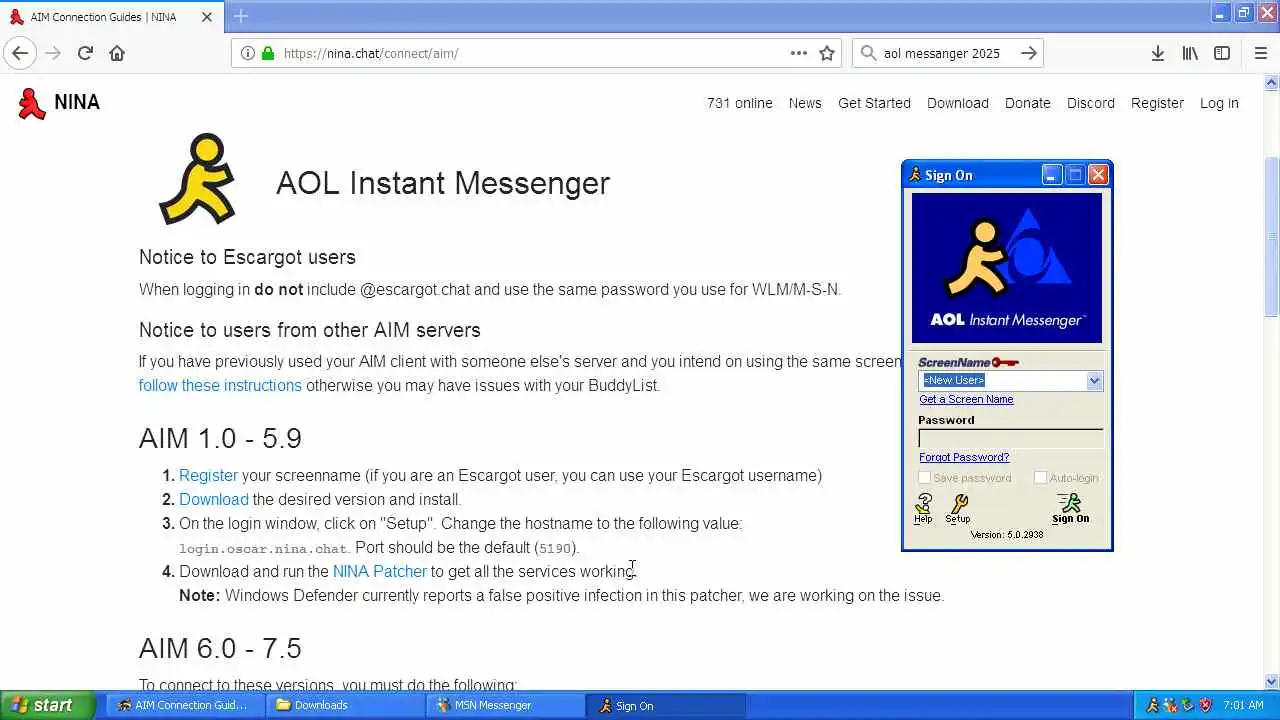
Task: Click Log in in site navigation
Action: coord(1219,103)
